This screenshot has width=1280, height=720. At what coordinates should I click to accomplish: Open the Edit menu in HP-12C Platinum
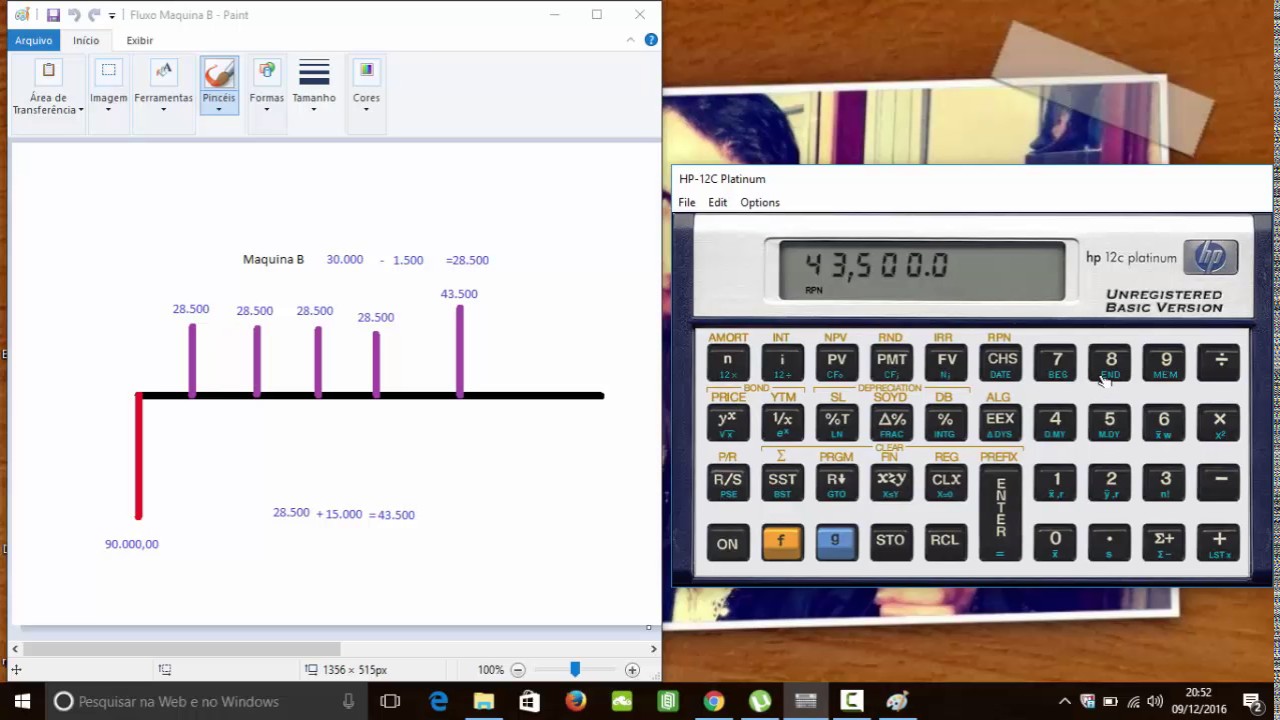pos(718,202)
